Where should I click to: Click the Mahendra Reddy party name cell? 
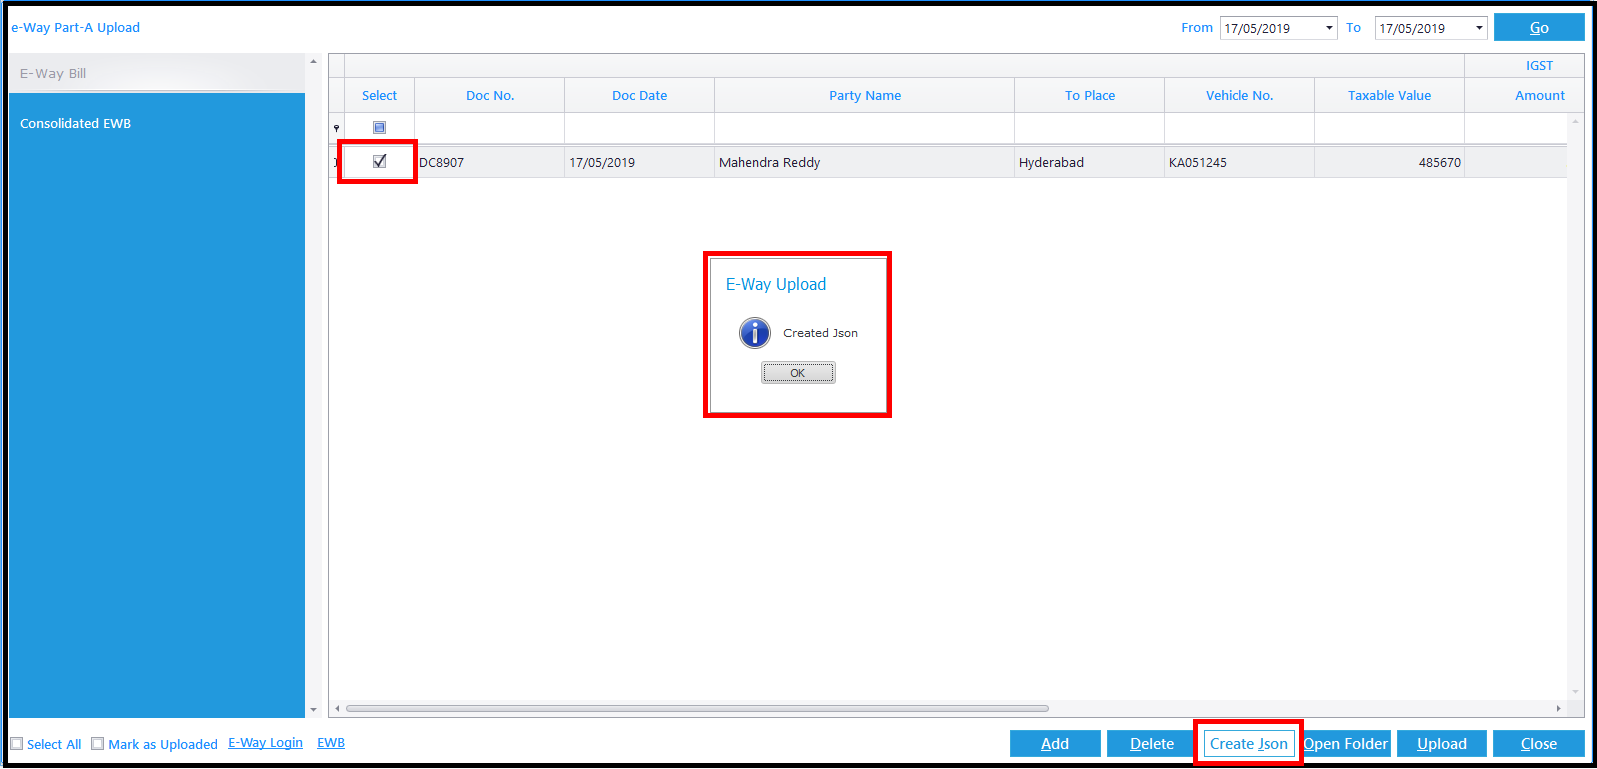(x=865, y=162)
